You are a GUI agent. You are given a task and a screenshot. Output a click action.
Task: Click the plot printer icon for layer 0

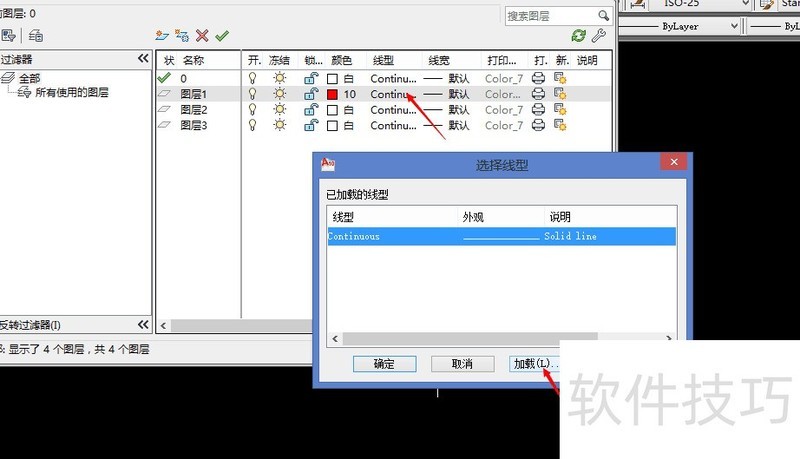[538, 78]
